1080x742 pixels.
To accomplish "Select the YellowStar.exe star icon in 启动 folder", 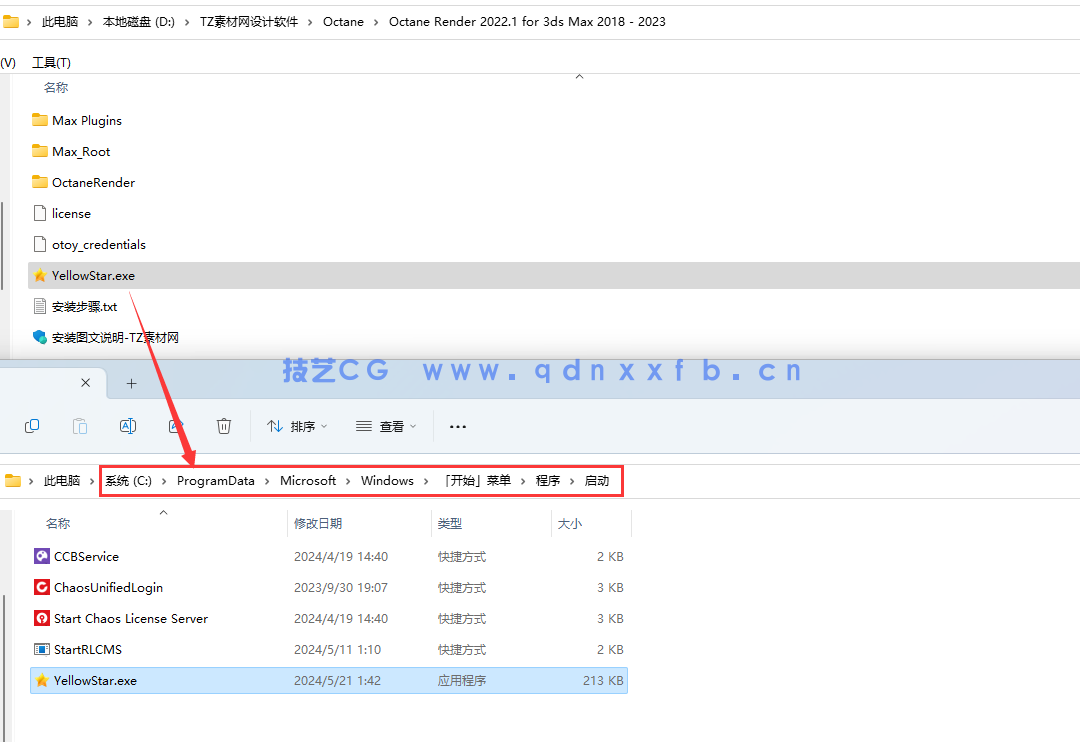I will click(42, 681).
